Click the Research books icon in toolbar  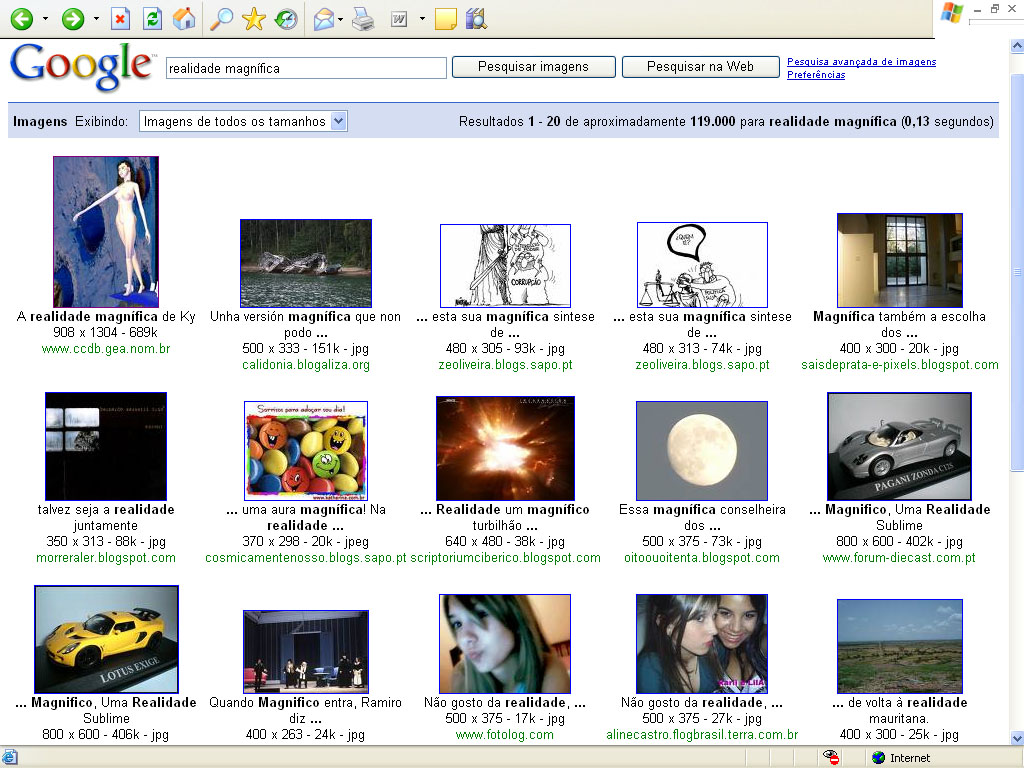[476, 18]
